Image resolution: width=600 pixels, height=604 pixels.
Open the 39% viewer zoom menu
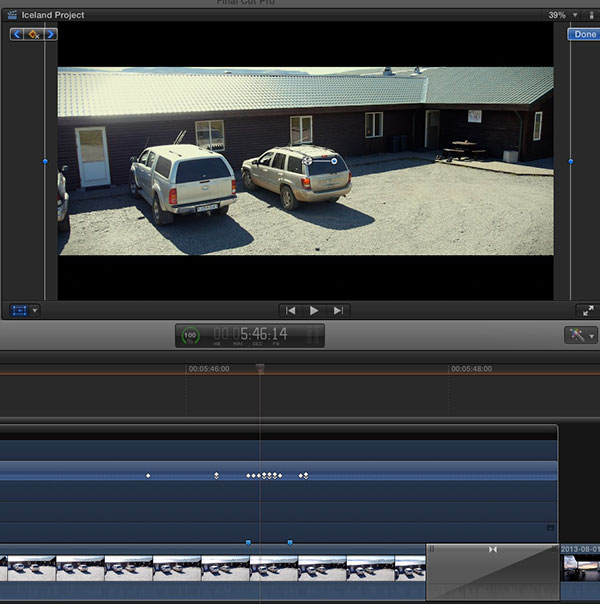(563, 15)
